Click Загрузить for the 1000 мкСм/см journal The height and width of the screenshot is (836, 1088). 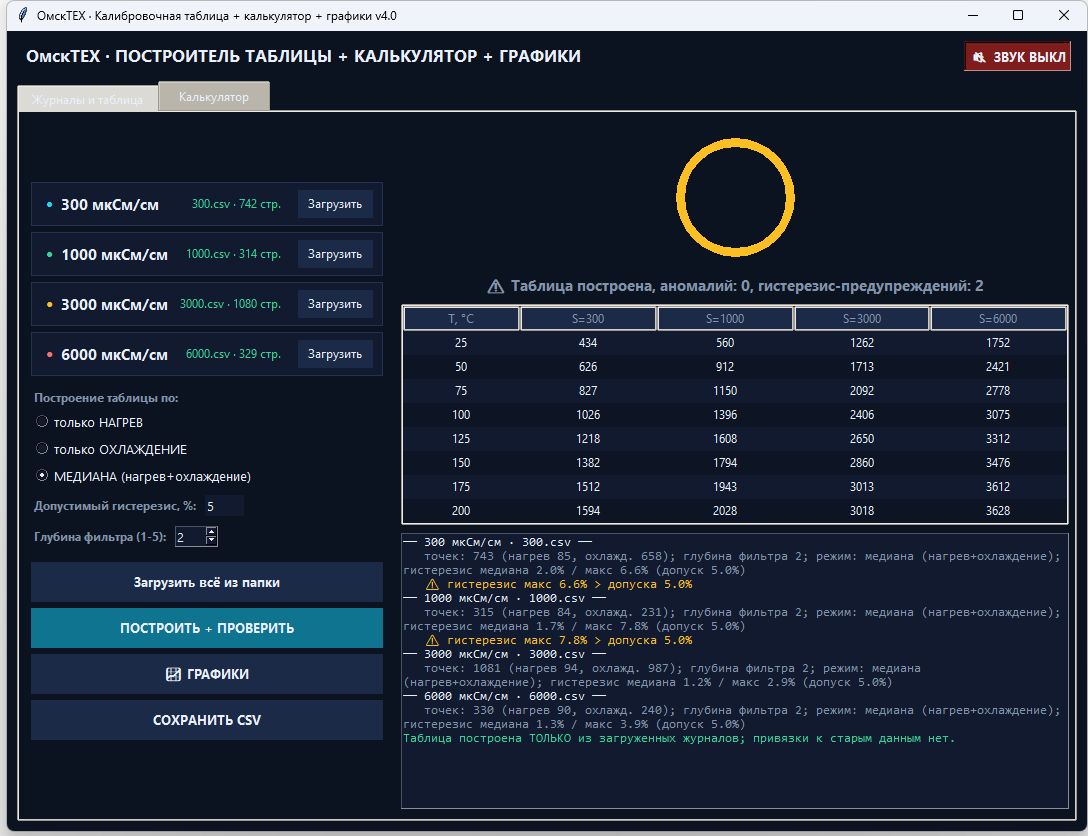coord(335,254)
